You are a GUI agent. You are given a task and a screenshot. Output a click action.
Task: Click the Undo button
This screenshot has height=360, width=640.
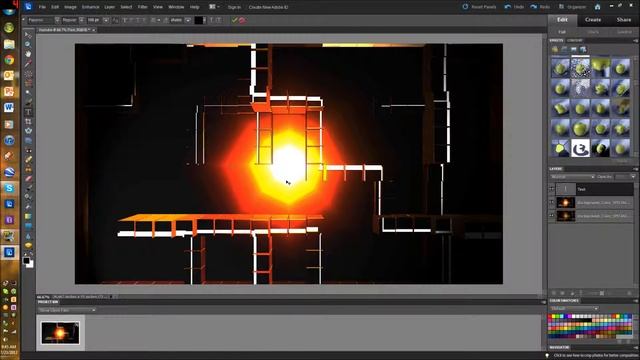[x=514, y=7]
